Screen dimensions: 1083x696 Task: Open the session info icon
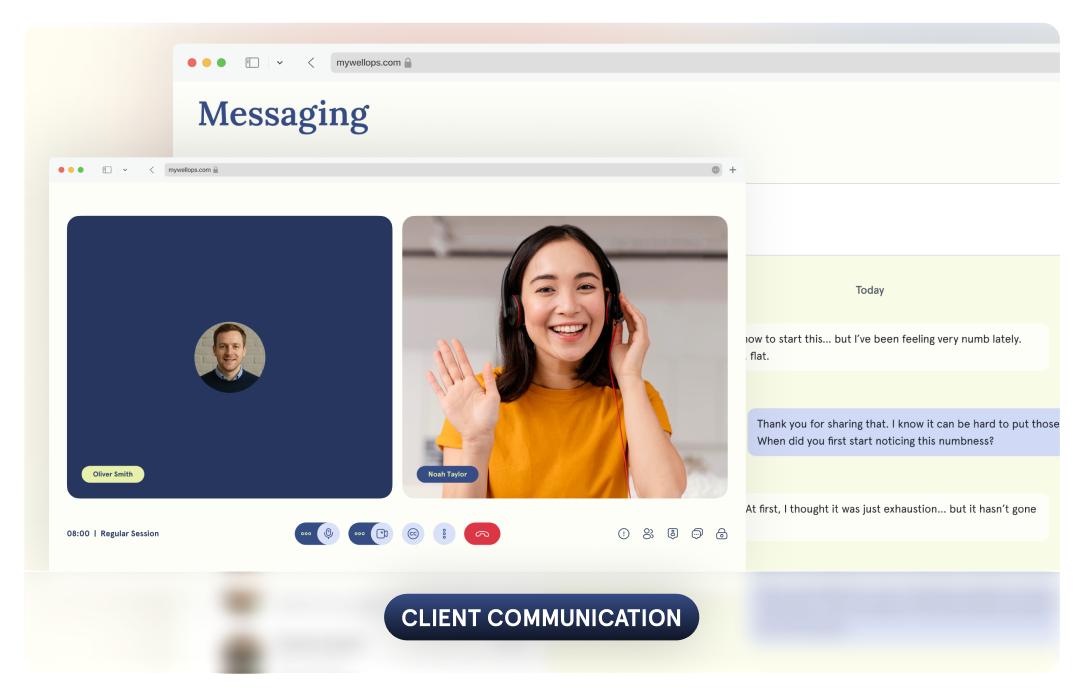point(624,534)
